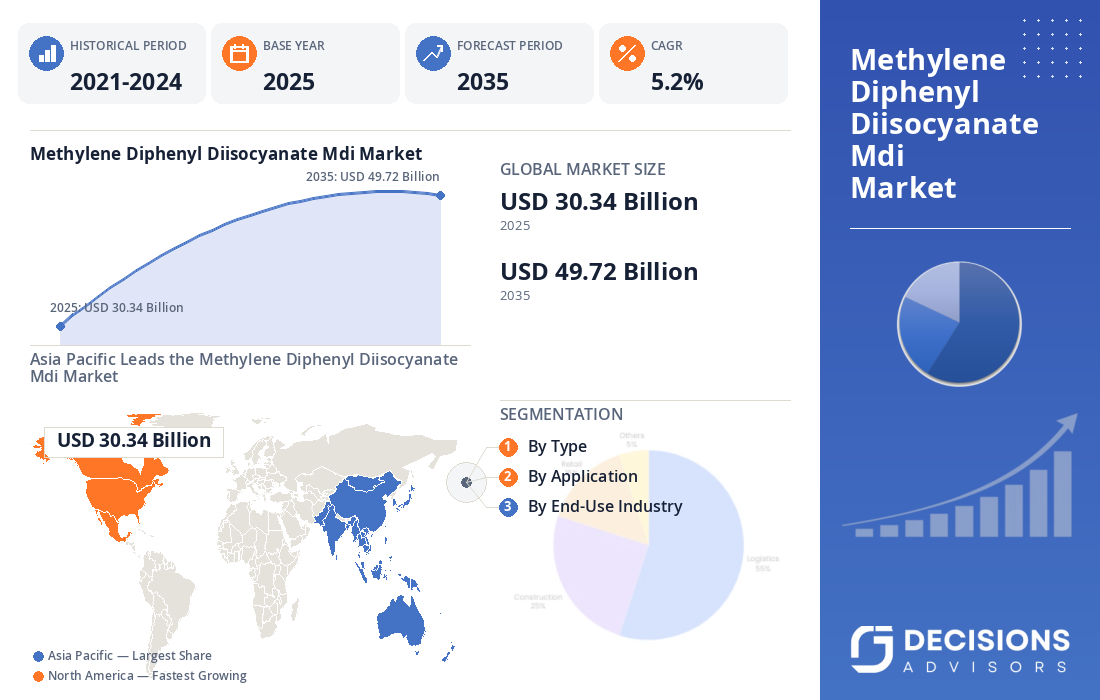
Task: Click the label 2025: USD 30.34 Billion
Action: pos(116,308)
